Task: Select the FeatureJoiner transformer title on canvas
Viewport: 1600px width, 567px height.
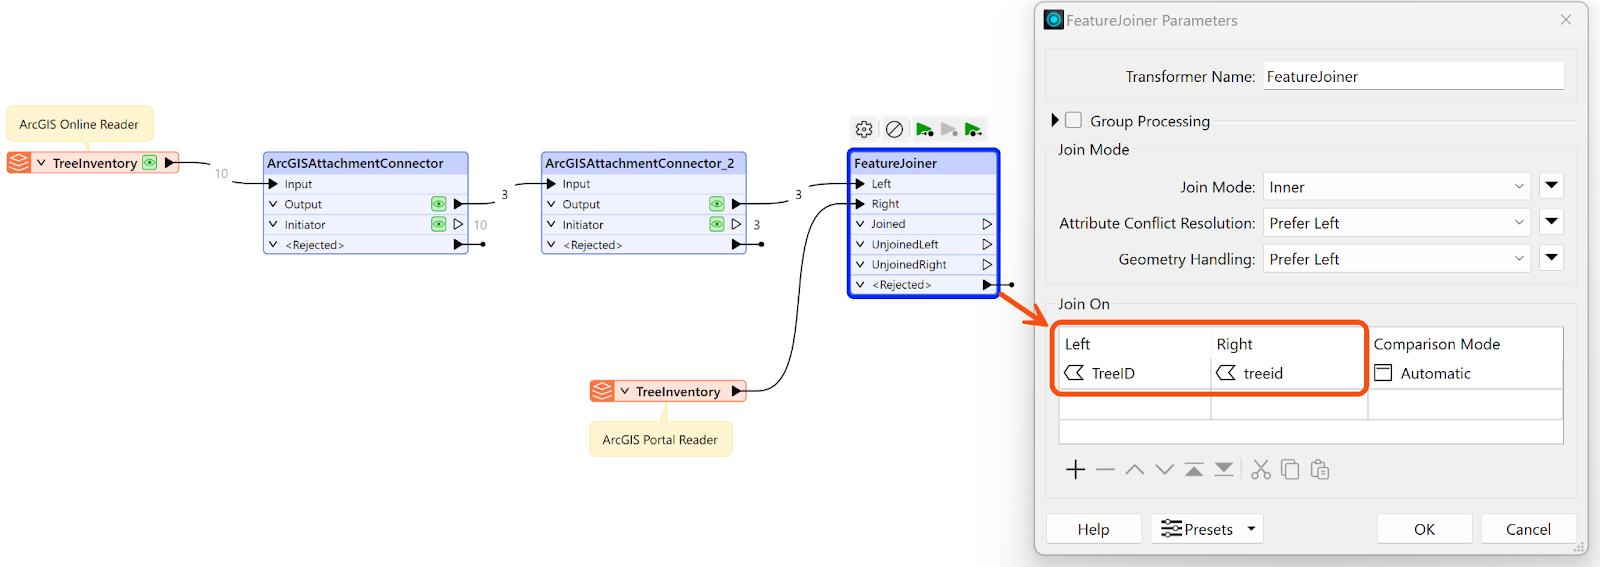Action: click(895, 163)
